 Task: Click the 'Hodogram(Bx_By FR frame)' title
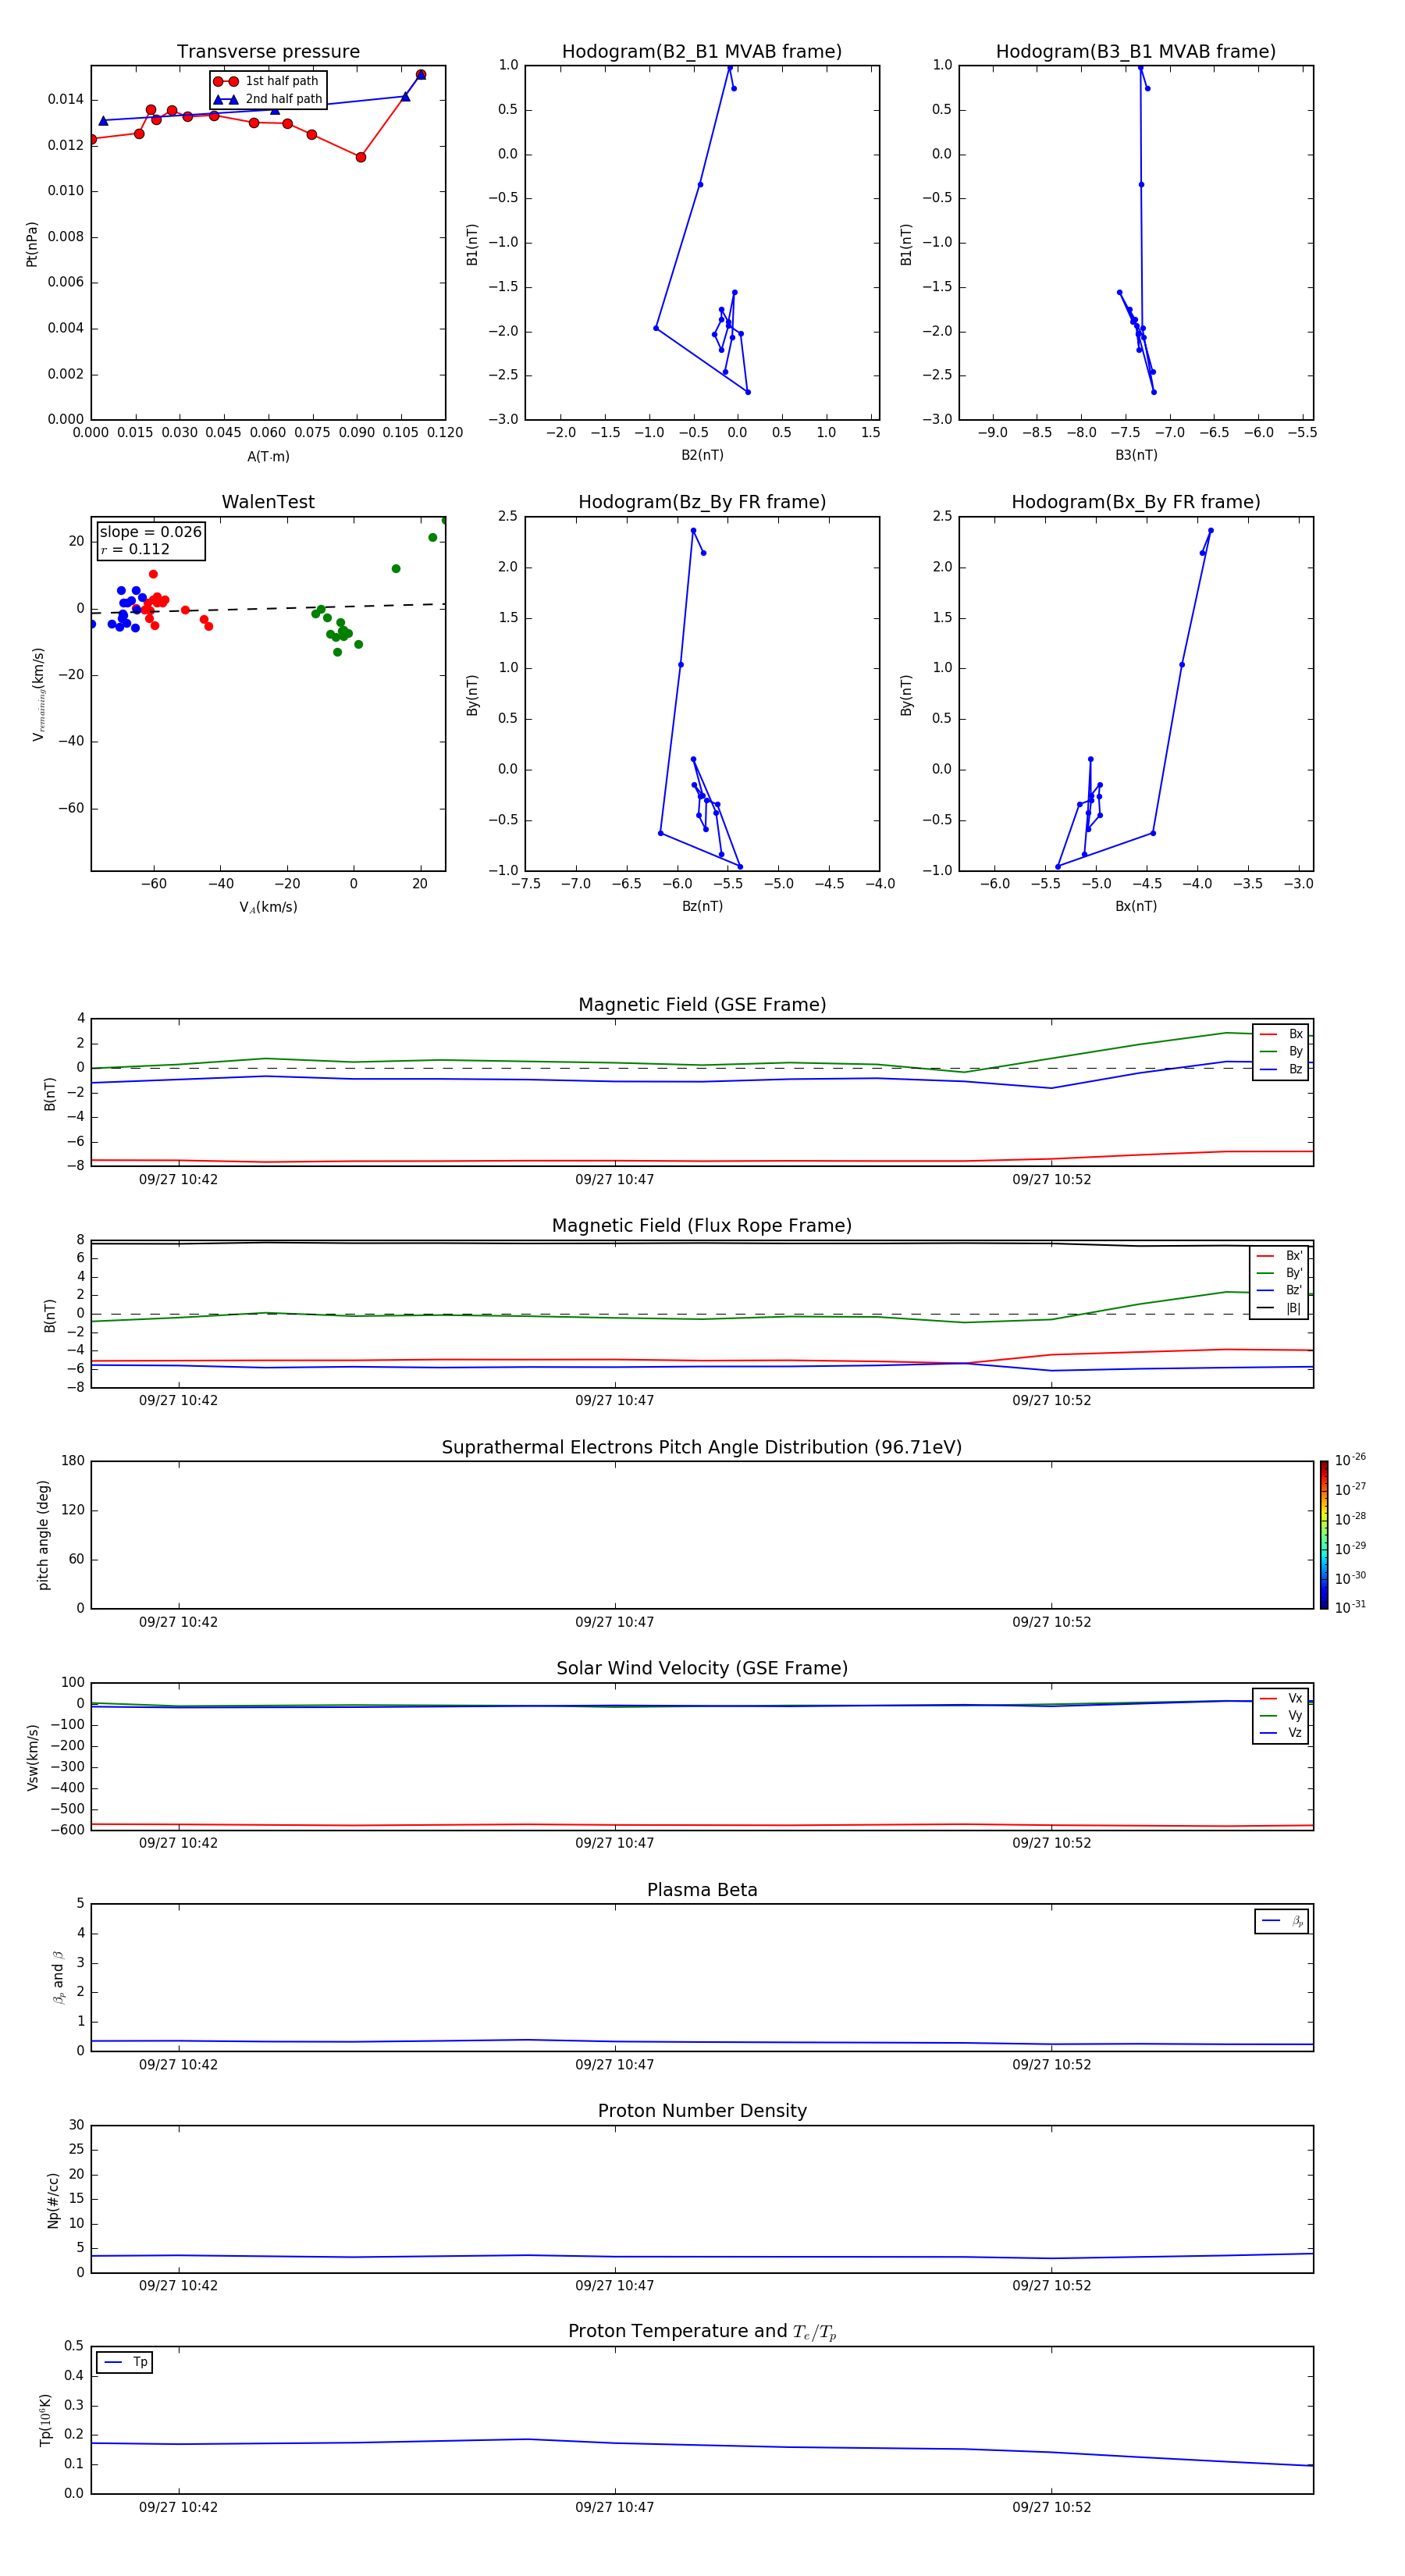click(x=1136, y=502)
